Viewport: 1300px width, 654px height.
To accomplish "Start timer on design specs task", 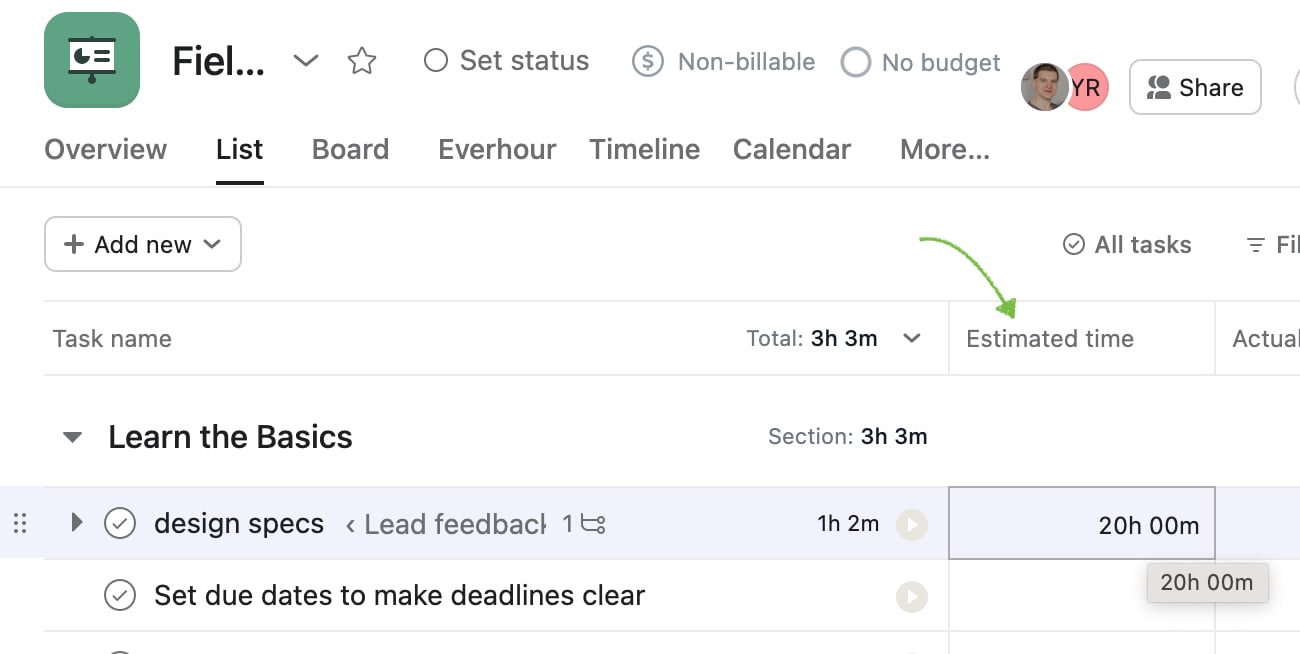I will pyautogui.click(x=911, y=524).
